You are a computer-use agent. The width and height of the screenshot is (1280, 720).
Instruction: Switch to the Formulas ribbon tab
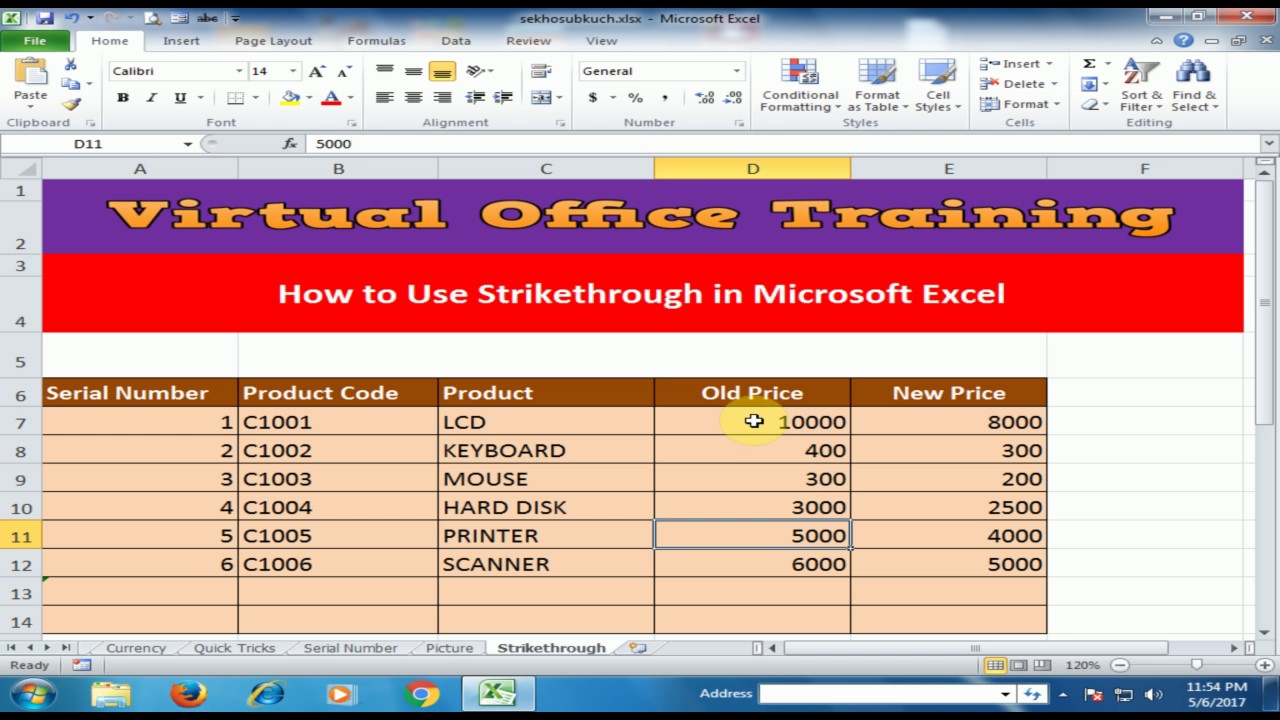pyautogui.click(x=376, y=41)
